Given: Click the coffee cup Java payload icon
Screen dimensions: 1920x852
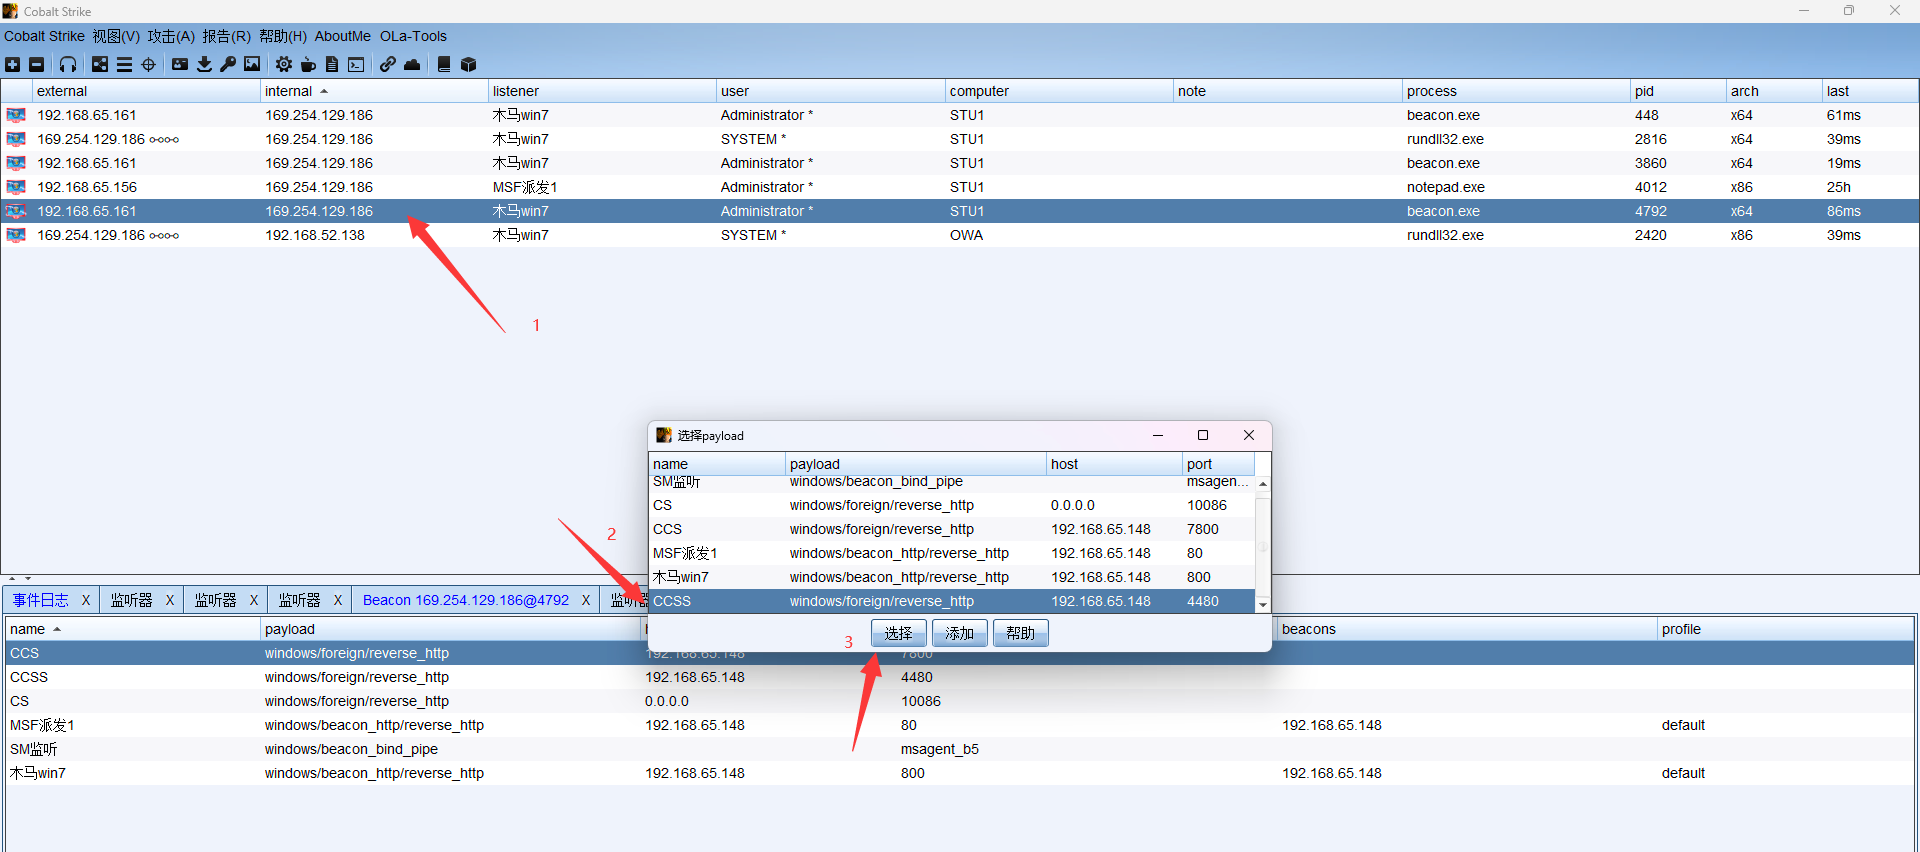Looking at the screenshot, I should [x=308, y=65].
